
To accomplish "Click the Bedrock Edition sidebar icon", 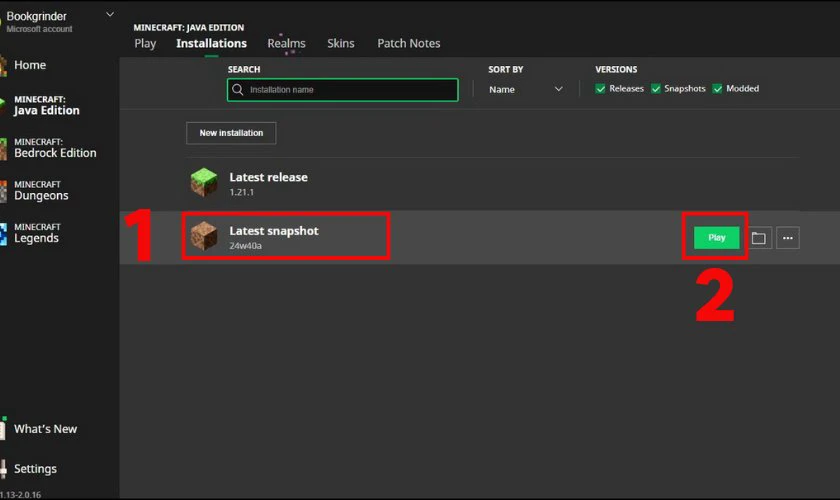I will 3,148.
